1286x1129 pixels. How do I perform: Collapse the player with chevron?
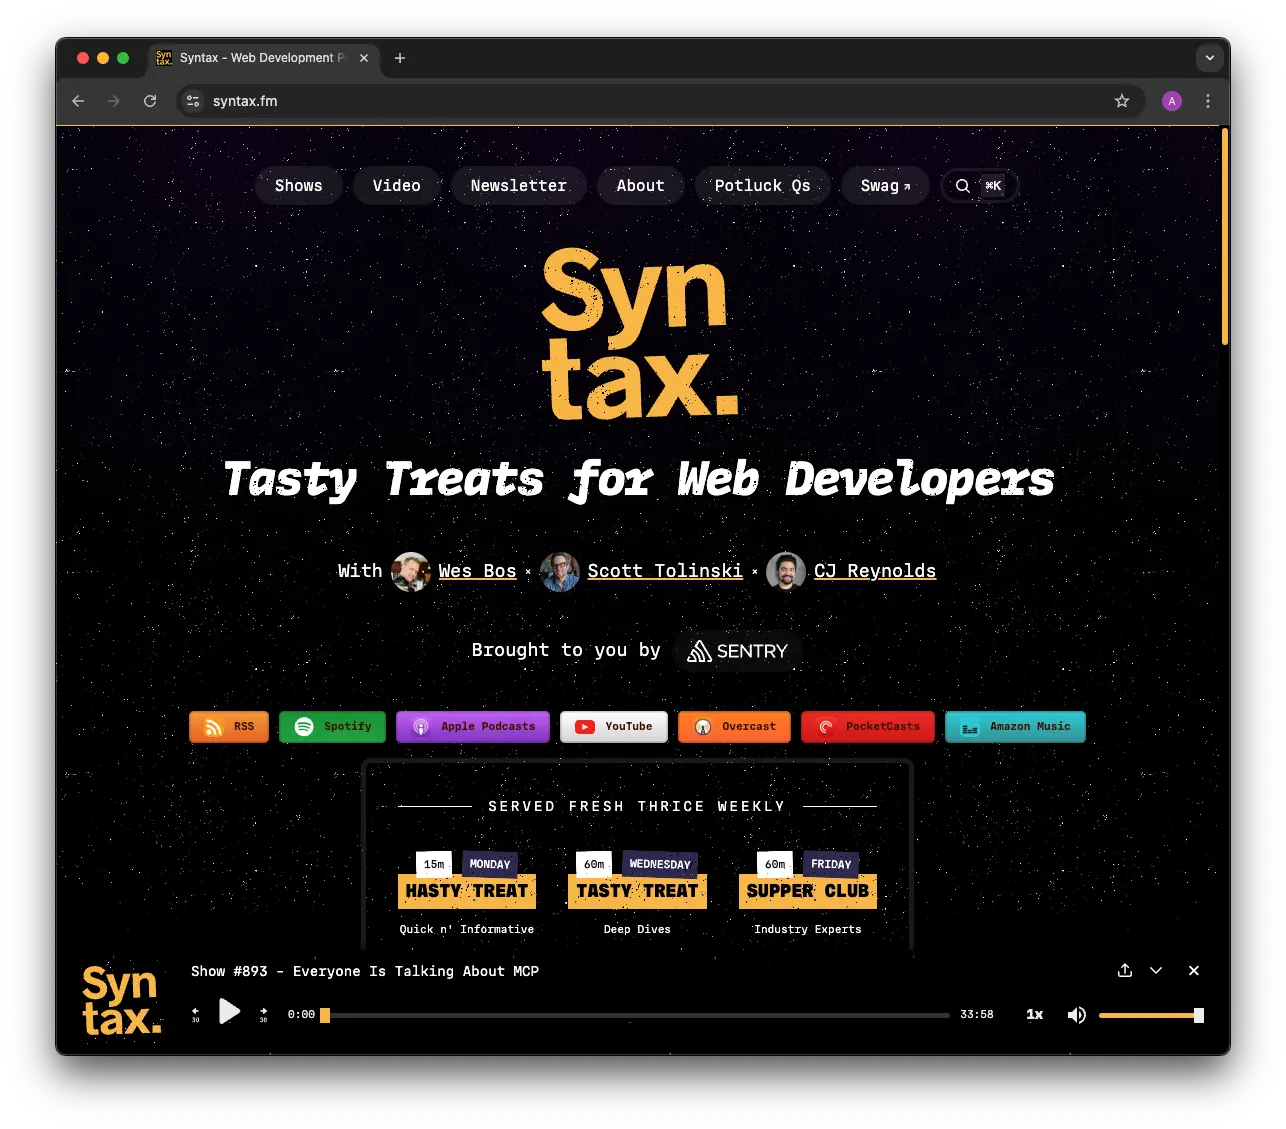tap(1156, 971)
